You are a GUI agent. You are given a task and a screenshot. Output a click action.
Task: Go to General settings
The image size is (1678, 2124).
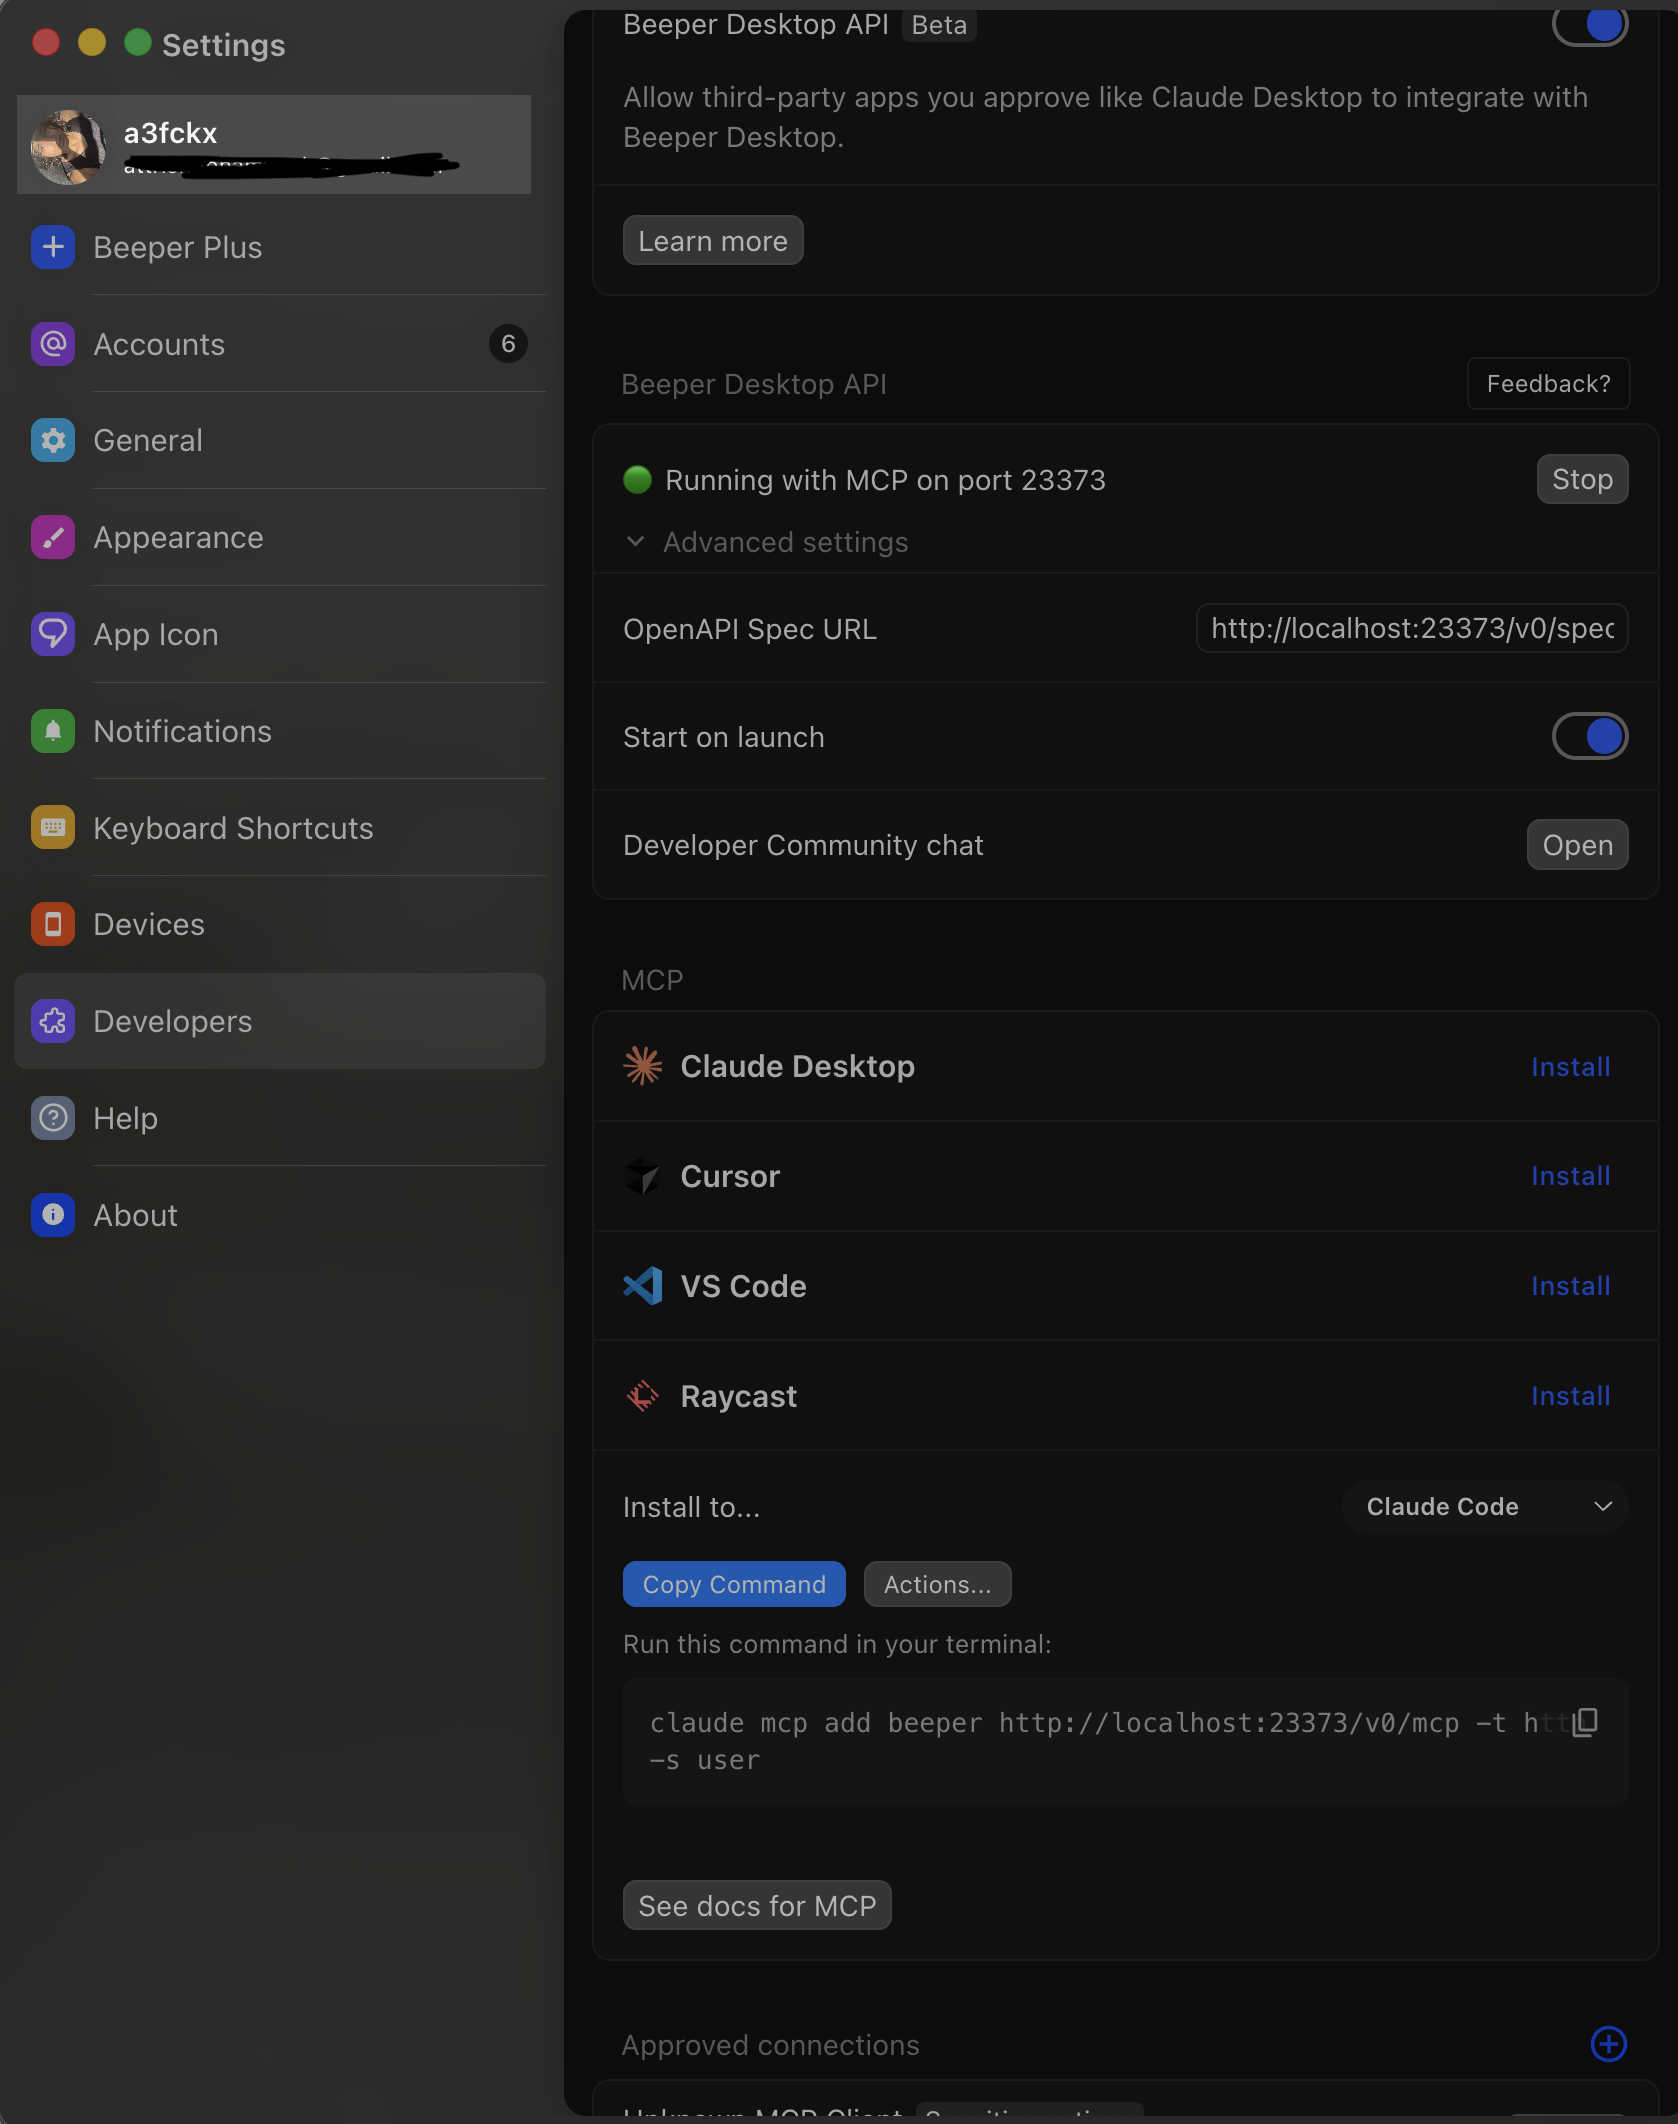click(x=52, y=440)
